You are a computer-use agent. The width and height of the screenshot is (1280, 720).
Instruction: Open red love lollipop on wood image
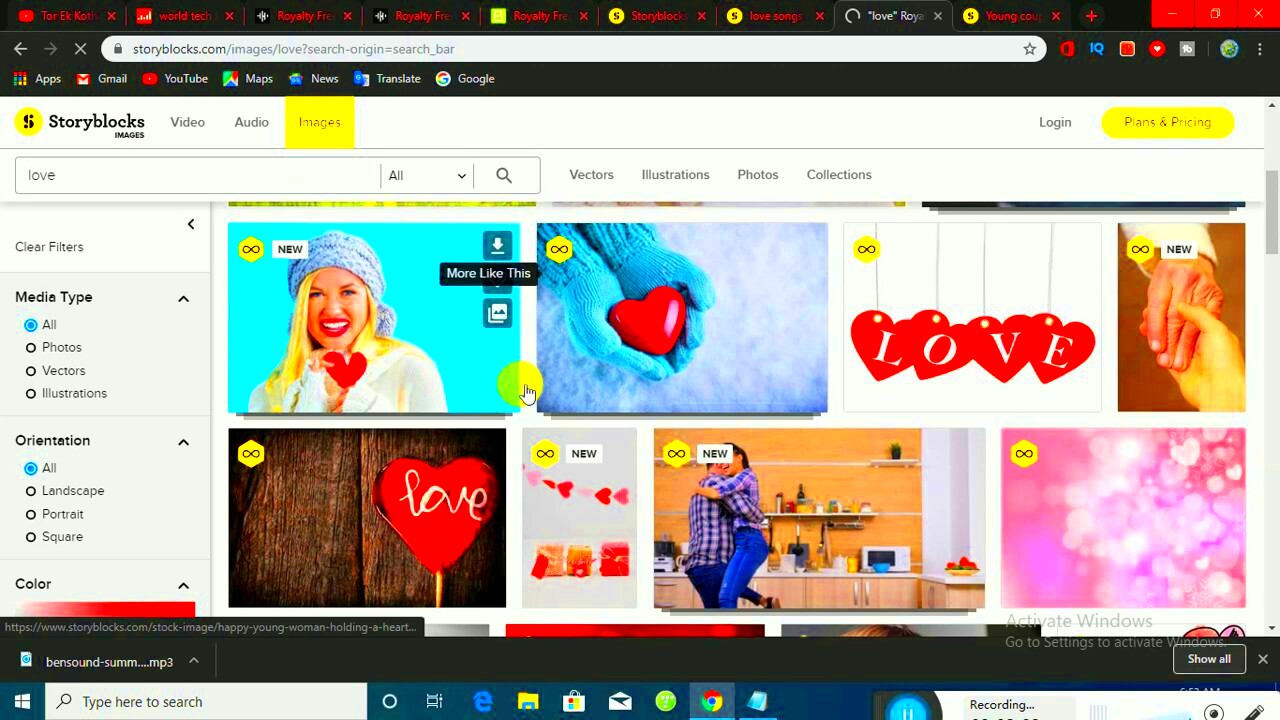[367, 518]
